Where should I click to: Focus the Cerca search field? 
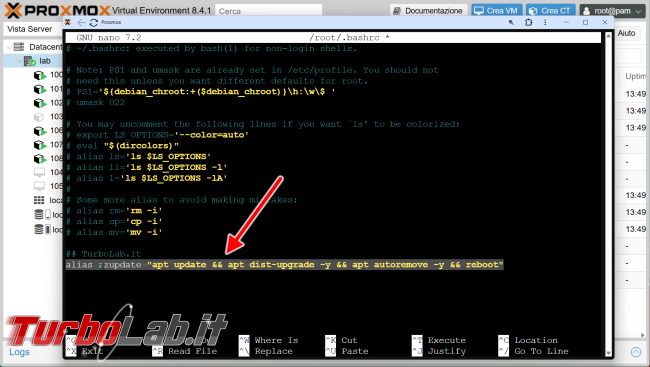[x=269, y=11]
